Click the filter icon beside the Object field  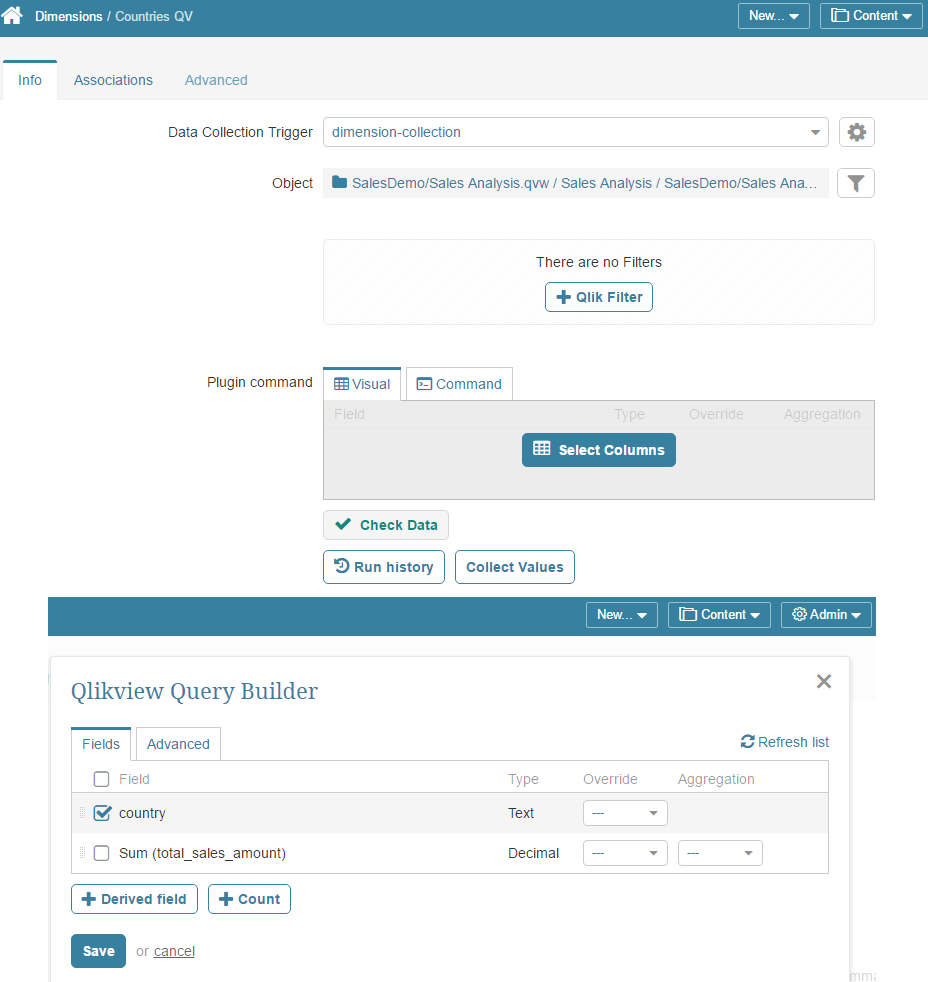click(855, 183)
